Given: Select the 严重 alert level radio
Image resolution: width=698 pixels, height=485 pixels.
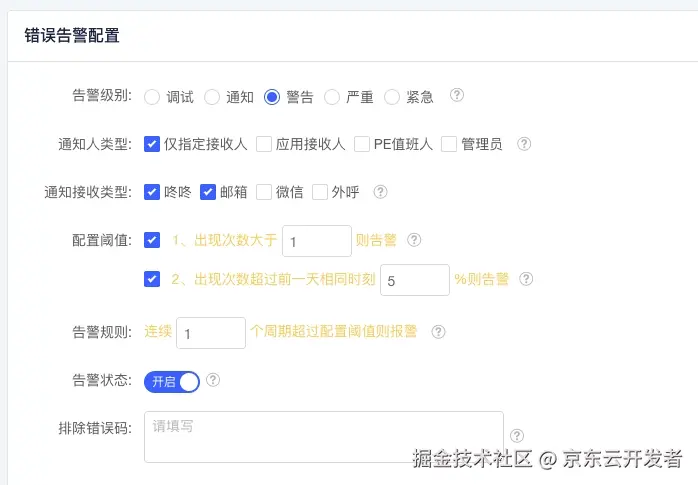Looking at the screenshot, I should coord(332,97).
